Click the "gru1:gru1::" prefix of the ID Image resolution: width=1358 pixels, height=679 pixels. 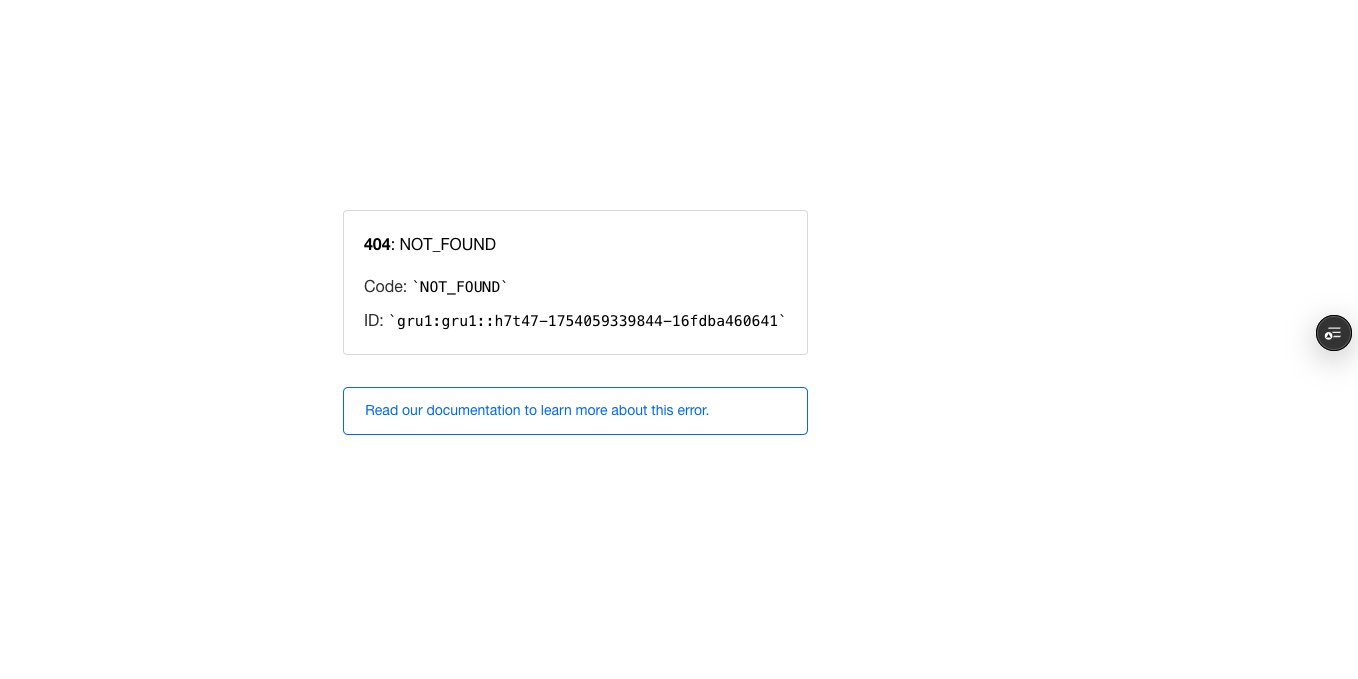tap(445, 321)
